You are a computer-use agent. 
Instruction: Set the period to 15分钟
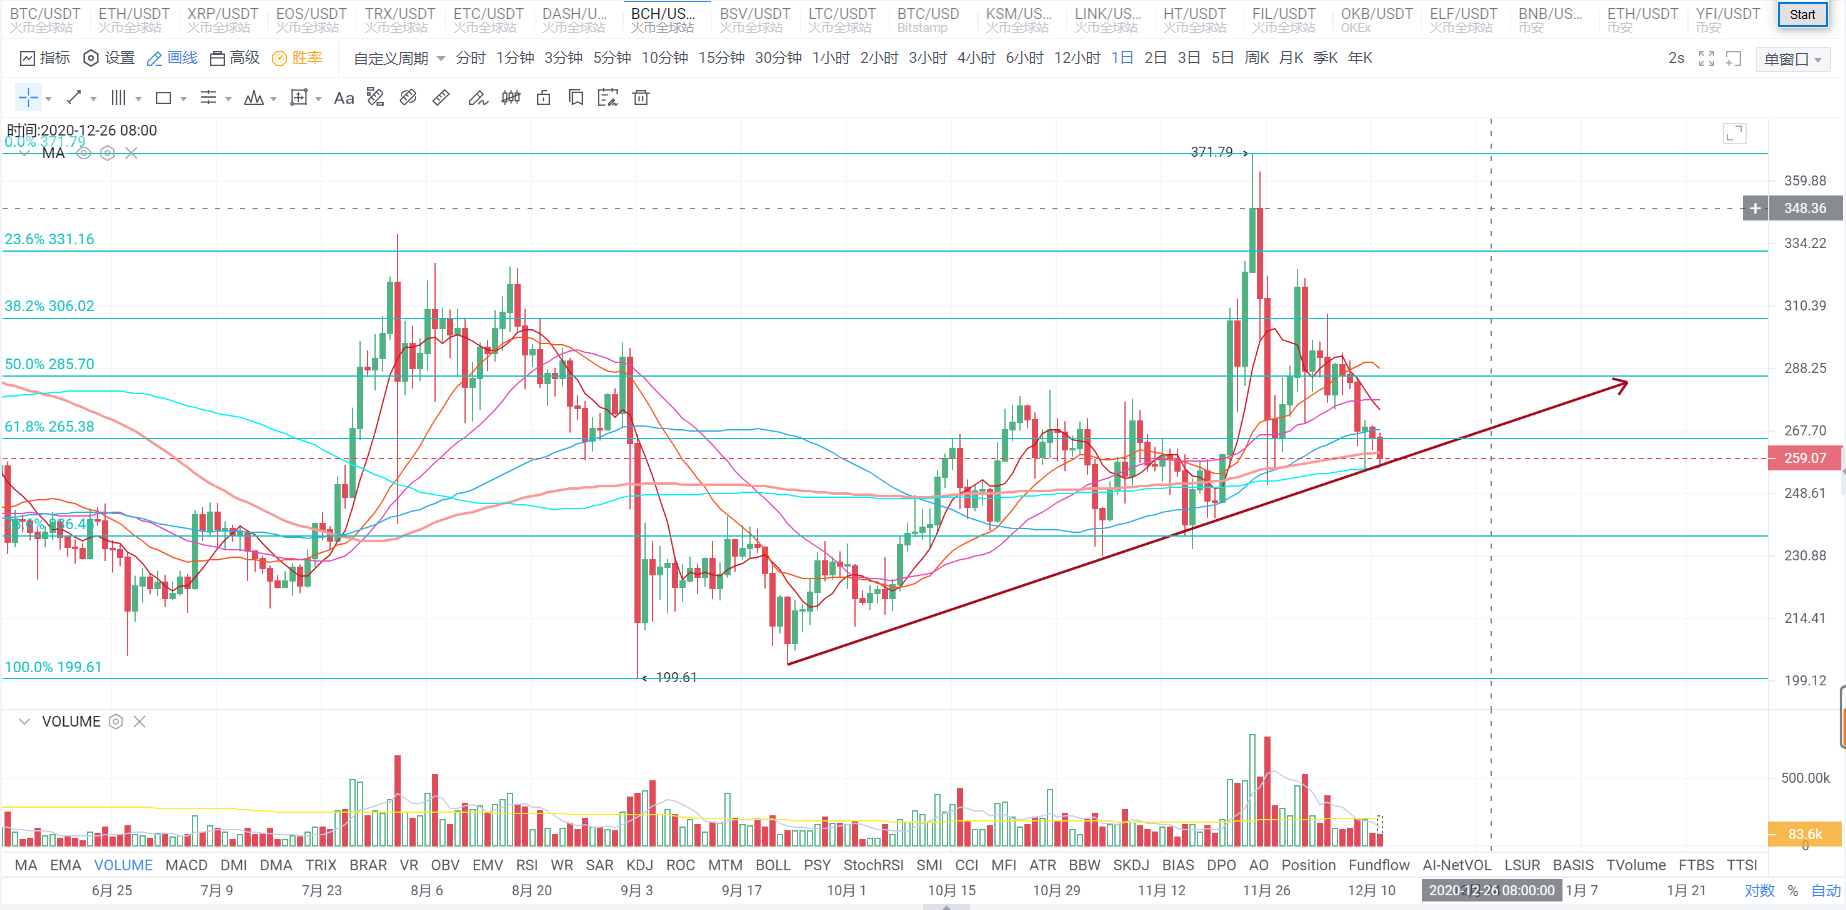(x=721, y=58)
